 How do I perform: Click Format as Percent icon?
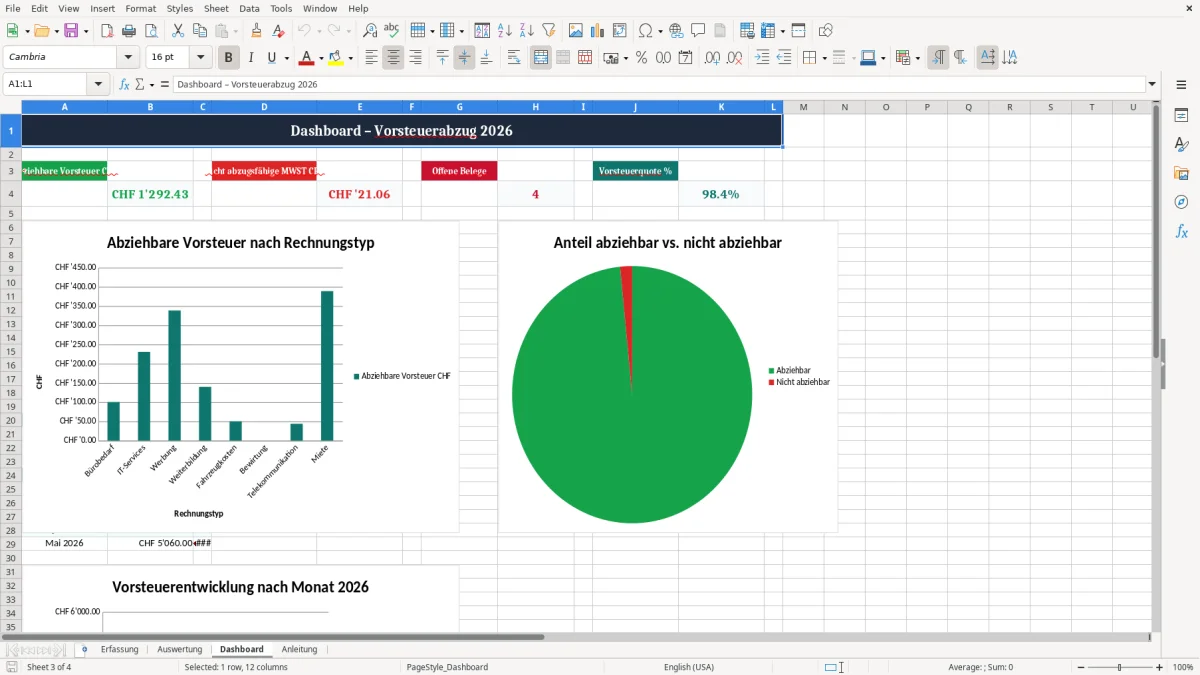pyautogui.click(x=642, y=58)
